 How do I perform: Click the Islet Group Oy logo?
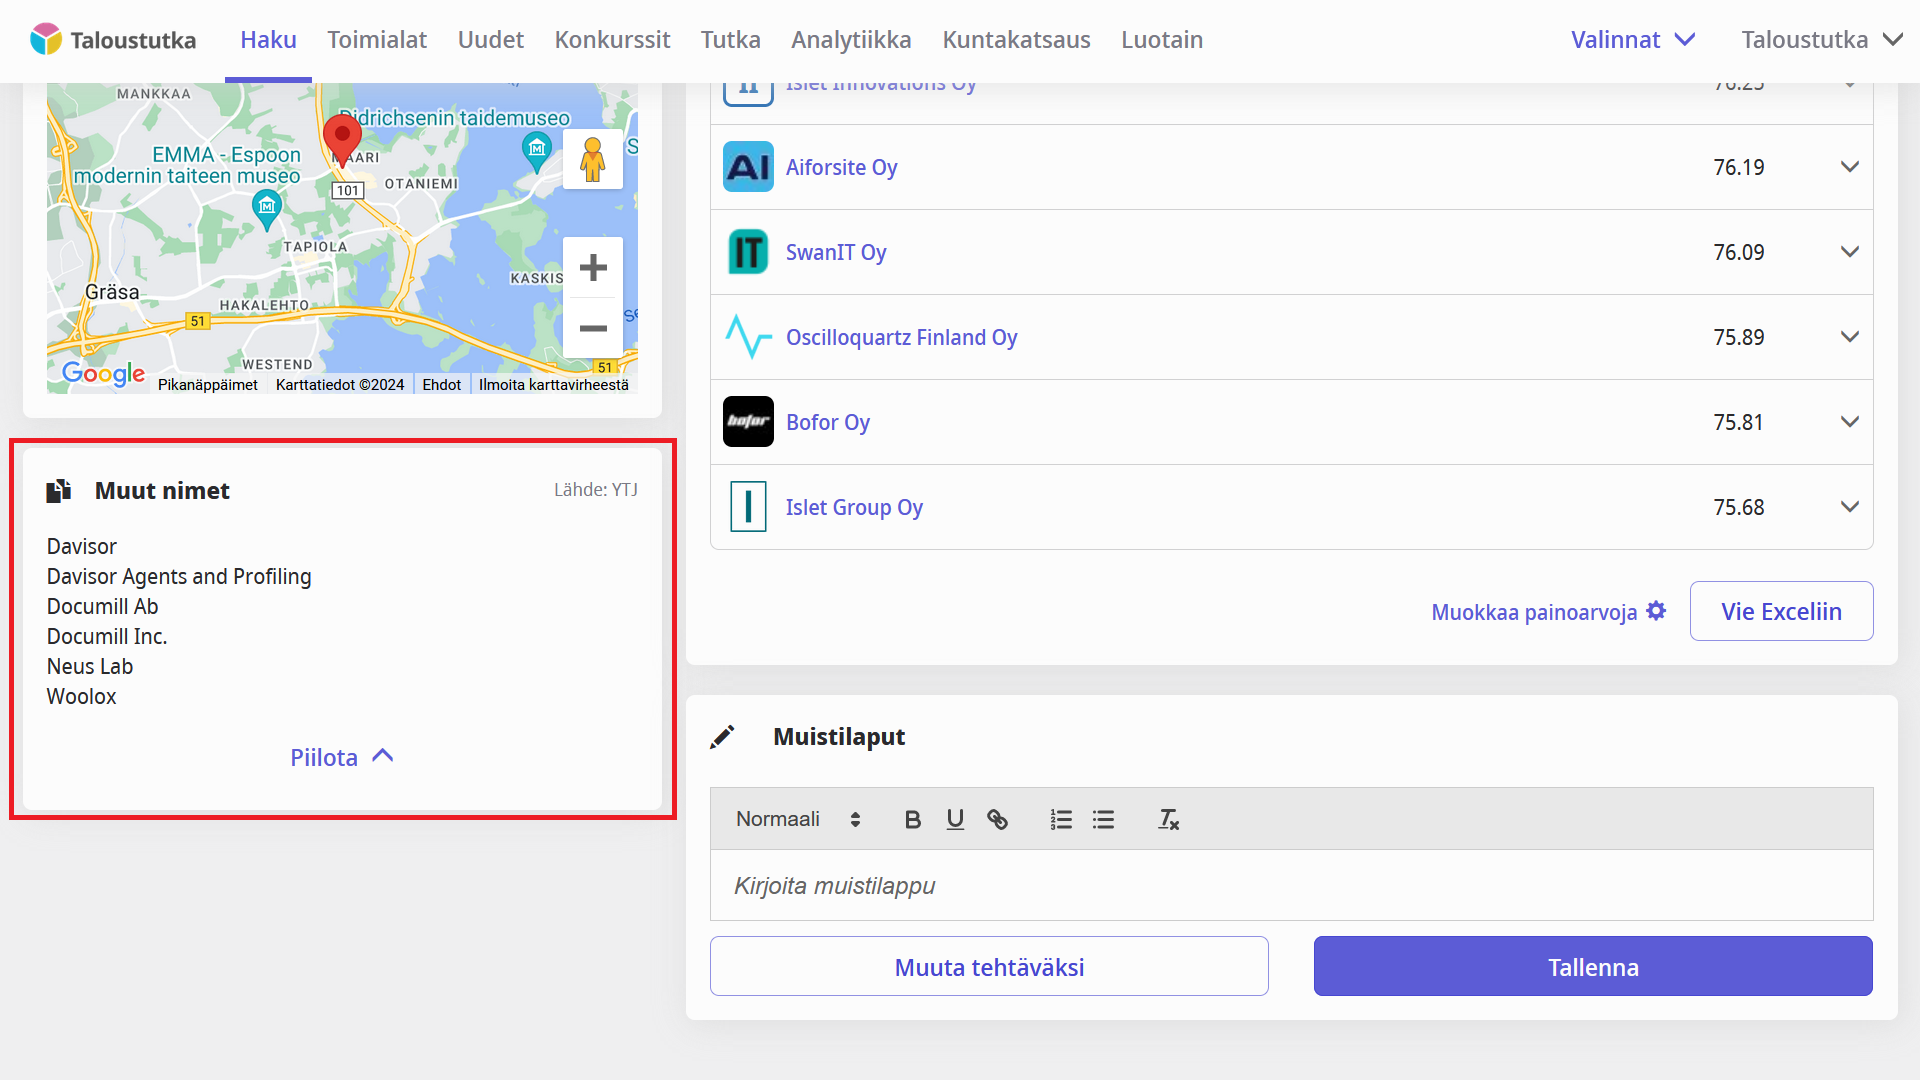[x=748, y=507]
